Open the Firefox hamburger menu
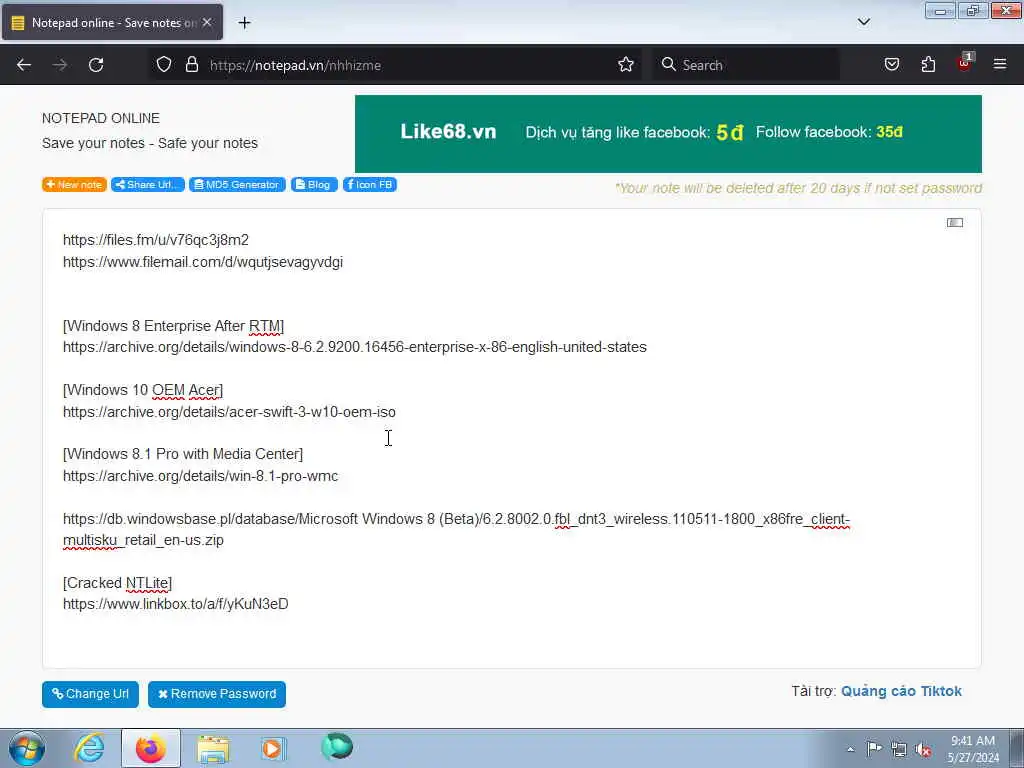 click(1000, 64)
